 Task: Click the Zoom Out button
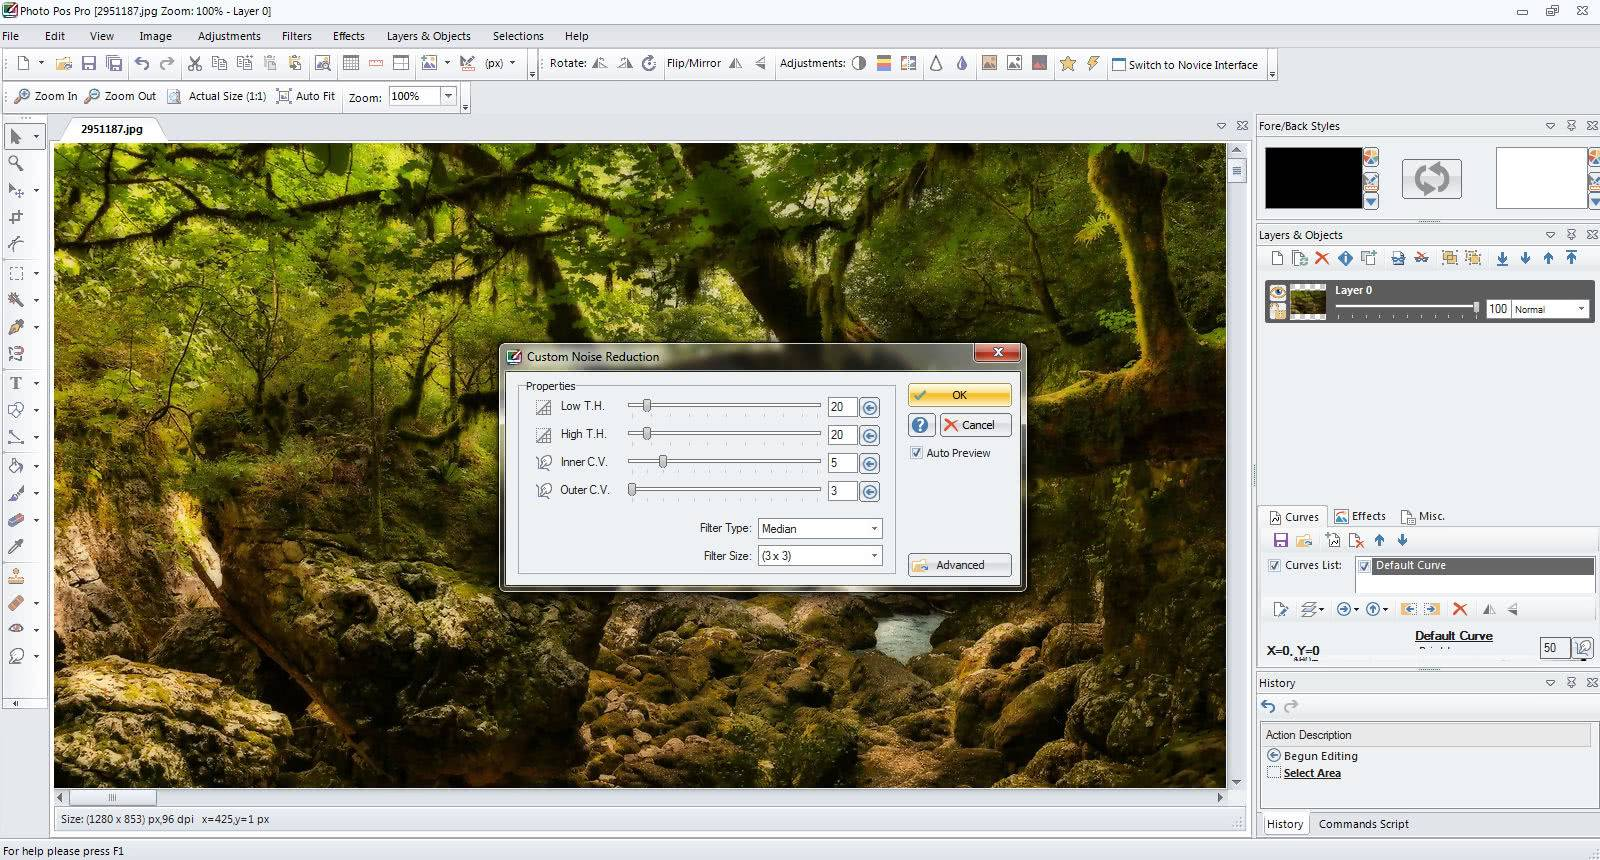click(121, 96)
